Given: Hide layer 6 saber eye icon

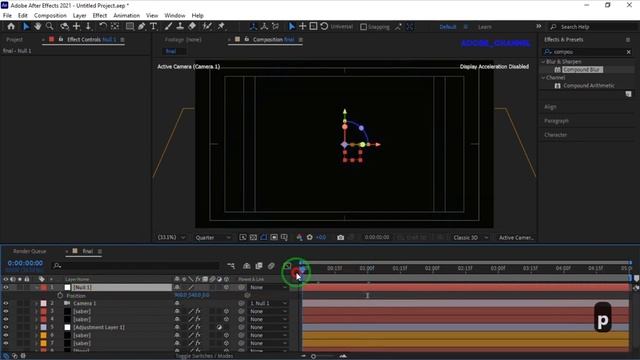Looking at the screenshot, I should point(6,335).
